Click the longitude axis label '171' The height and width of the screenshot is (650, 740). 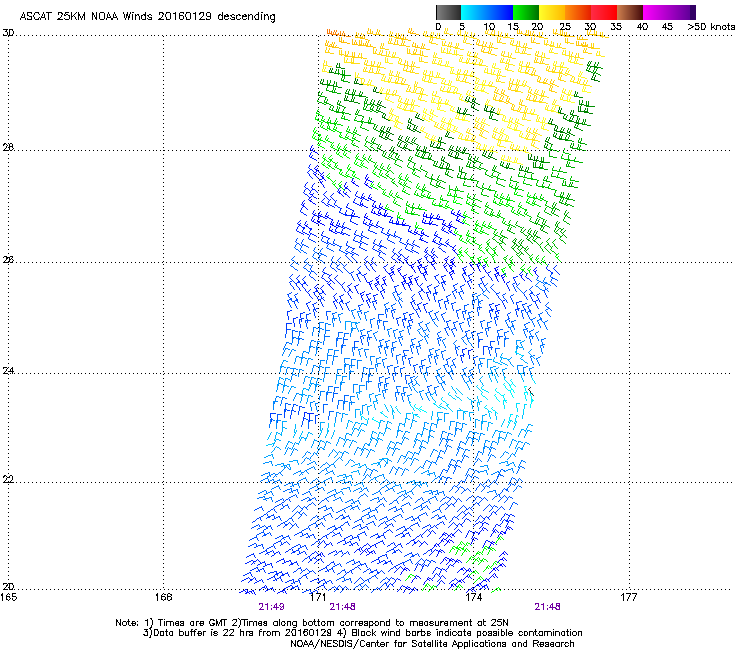click(318, 598)
